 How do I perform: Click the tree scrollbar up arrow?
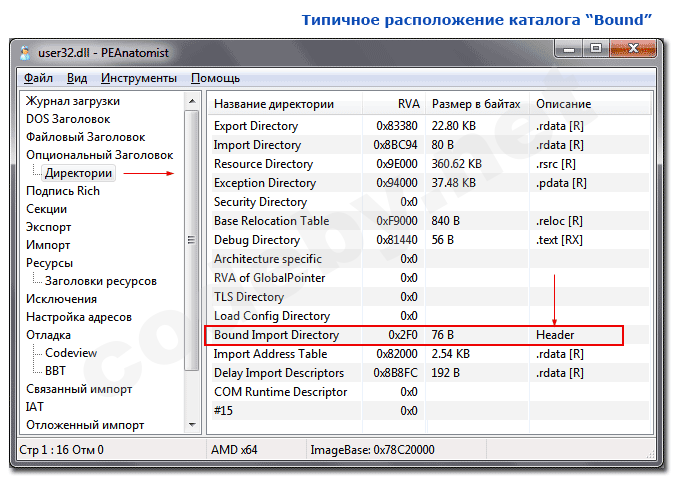pyautogui.click(x=192, y=99)
